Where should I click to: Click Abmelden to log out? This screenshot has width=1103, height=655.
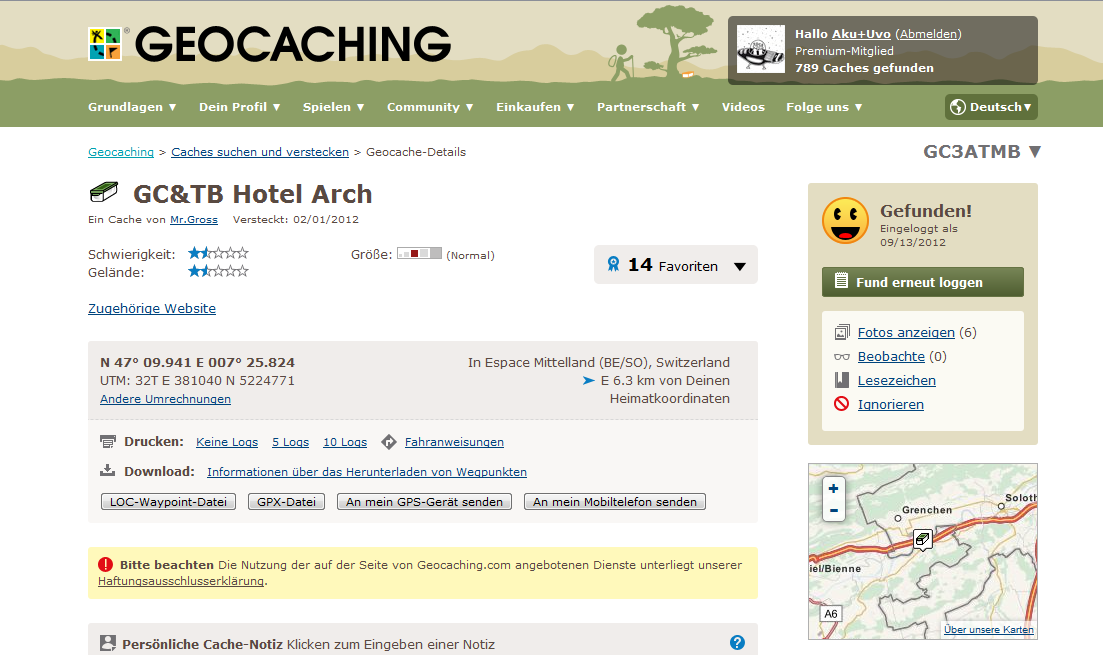[x=929, y=34]
